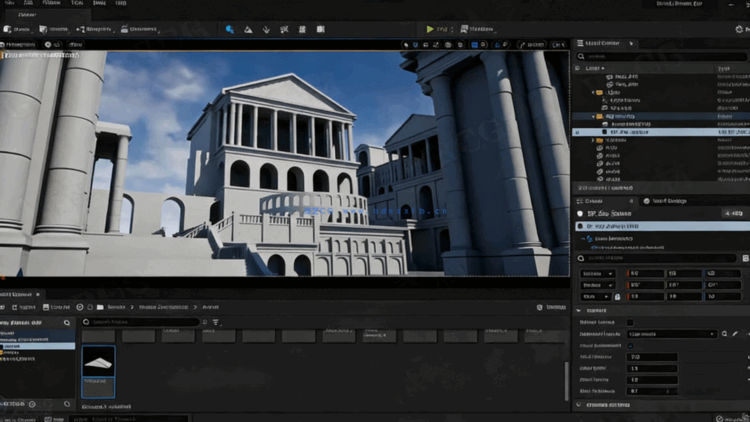Select the viewport Rotate gizmo tool
Image resolution: width=750 pixels, height=422 pixels.
pyautogui.click(x=426, y=44)
